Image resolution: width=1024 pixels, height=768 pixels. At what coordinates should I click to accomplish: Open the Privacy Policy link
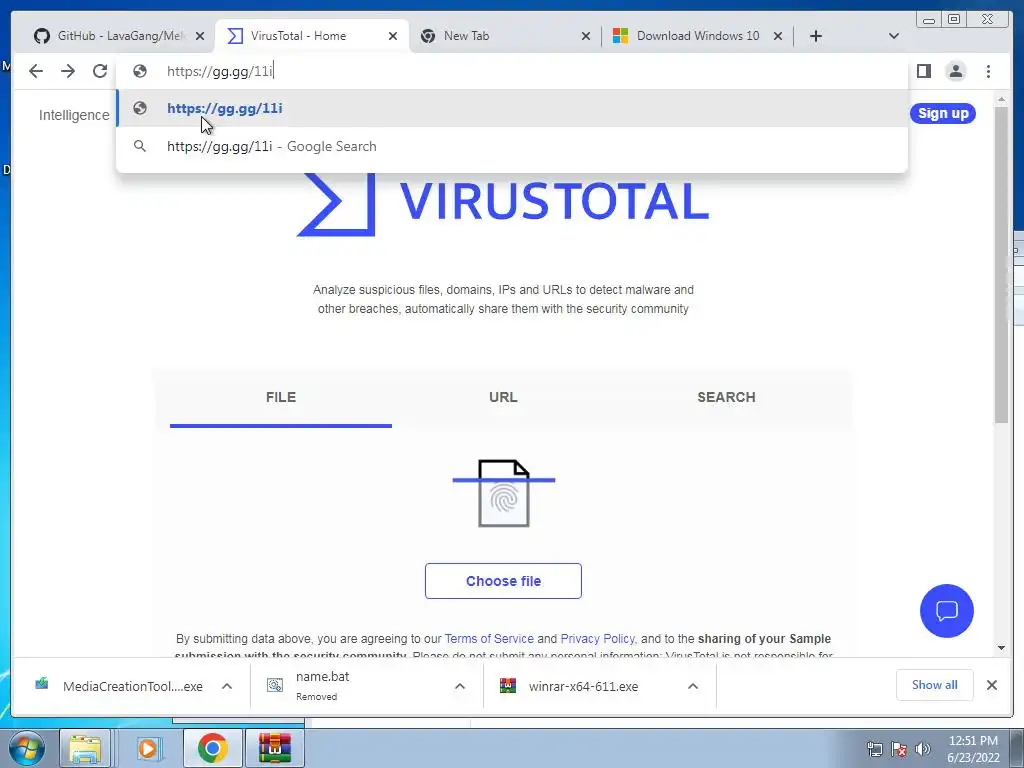598,639
